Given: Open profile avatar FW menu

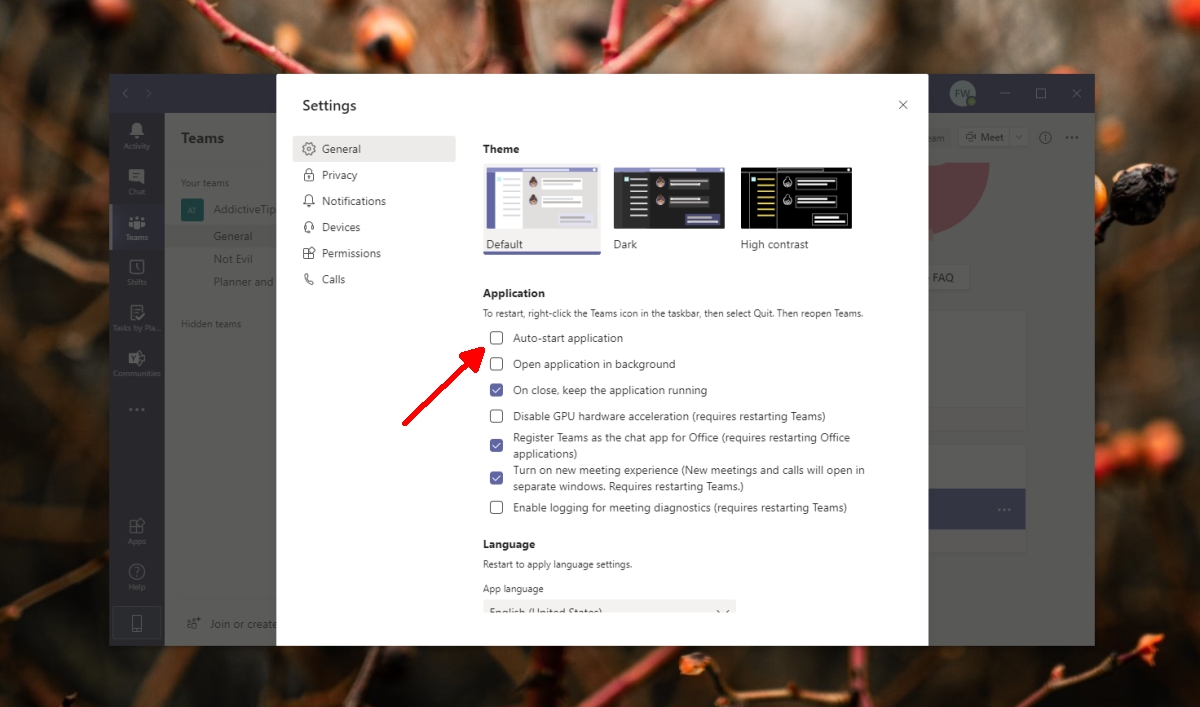Looking at the screenshot, I should 962,93.
